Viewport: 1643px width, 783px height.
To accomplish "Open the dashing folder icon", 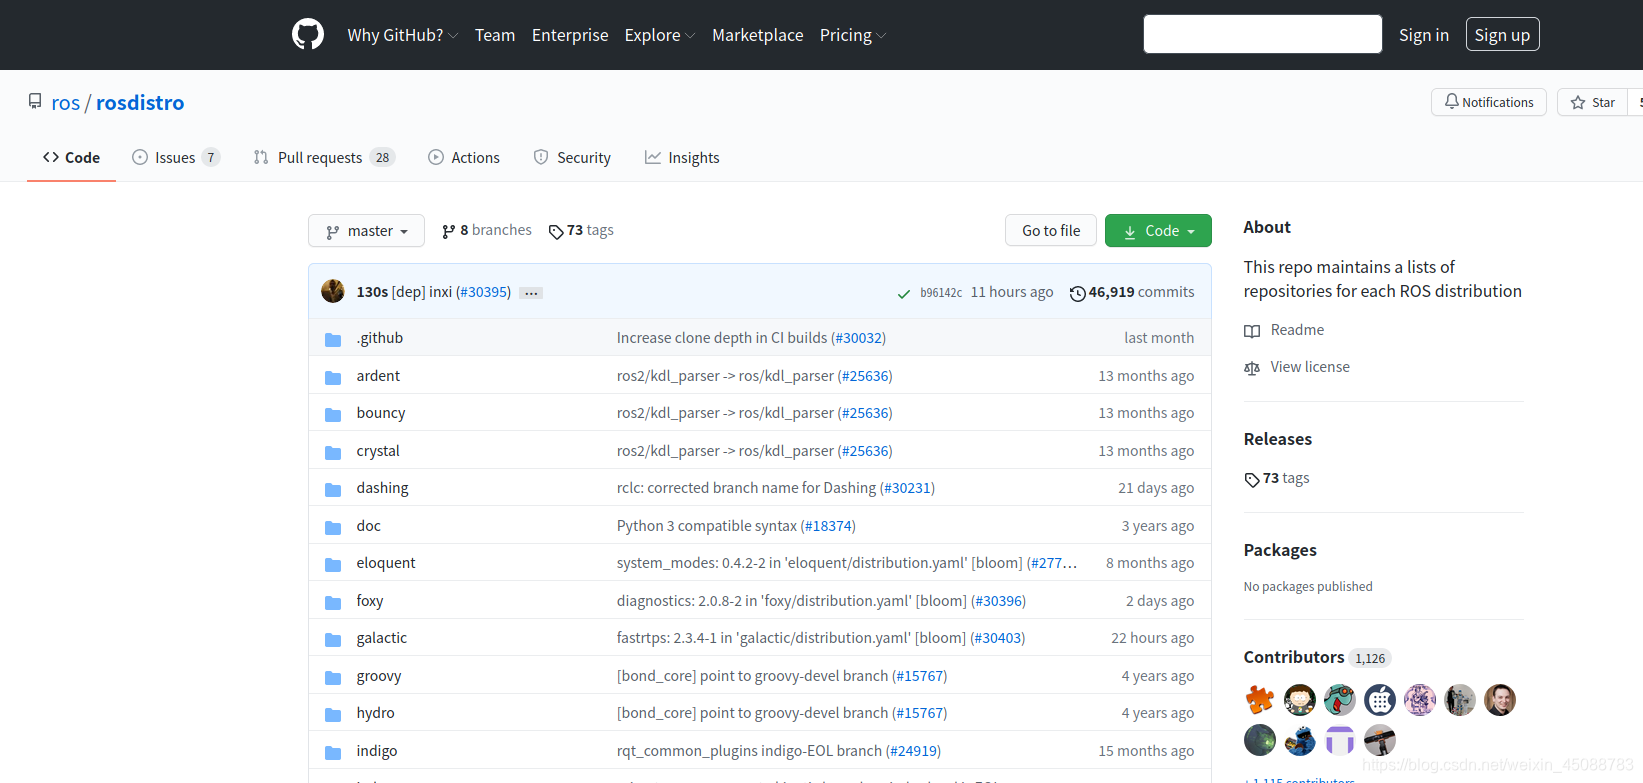I will [x=333, y=489].
